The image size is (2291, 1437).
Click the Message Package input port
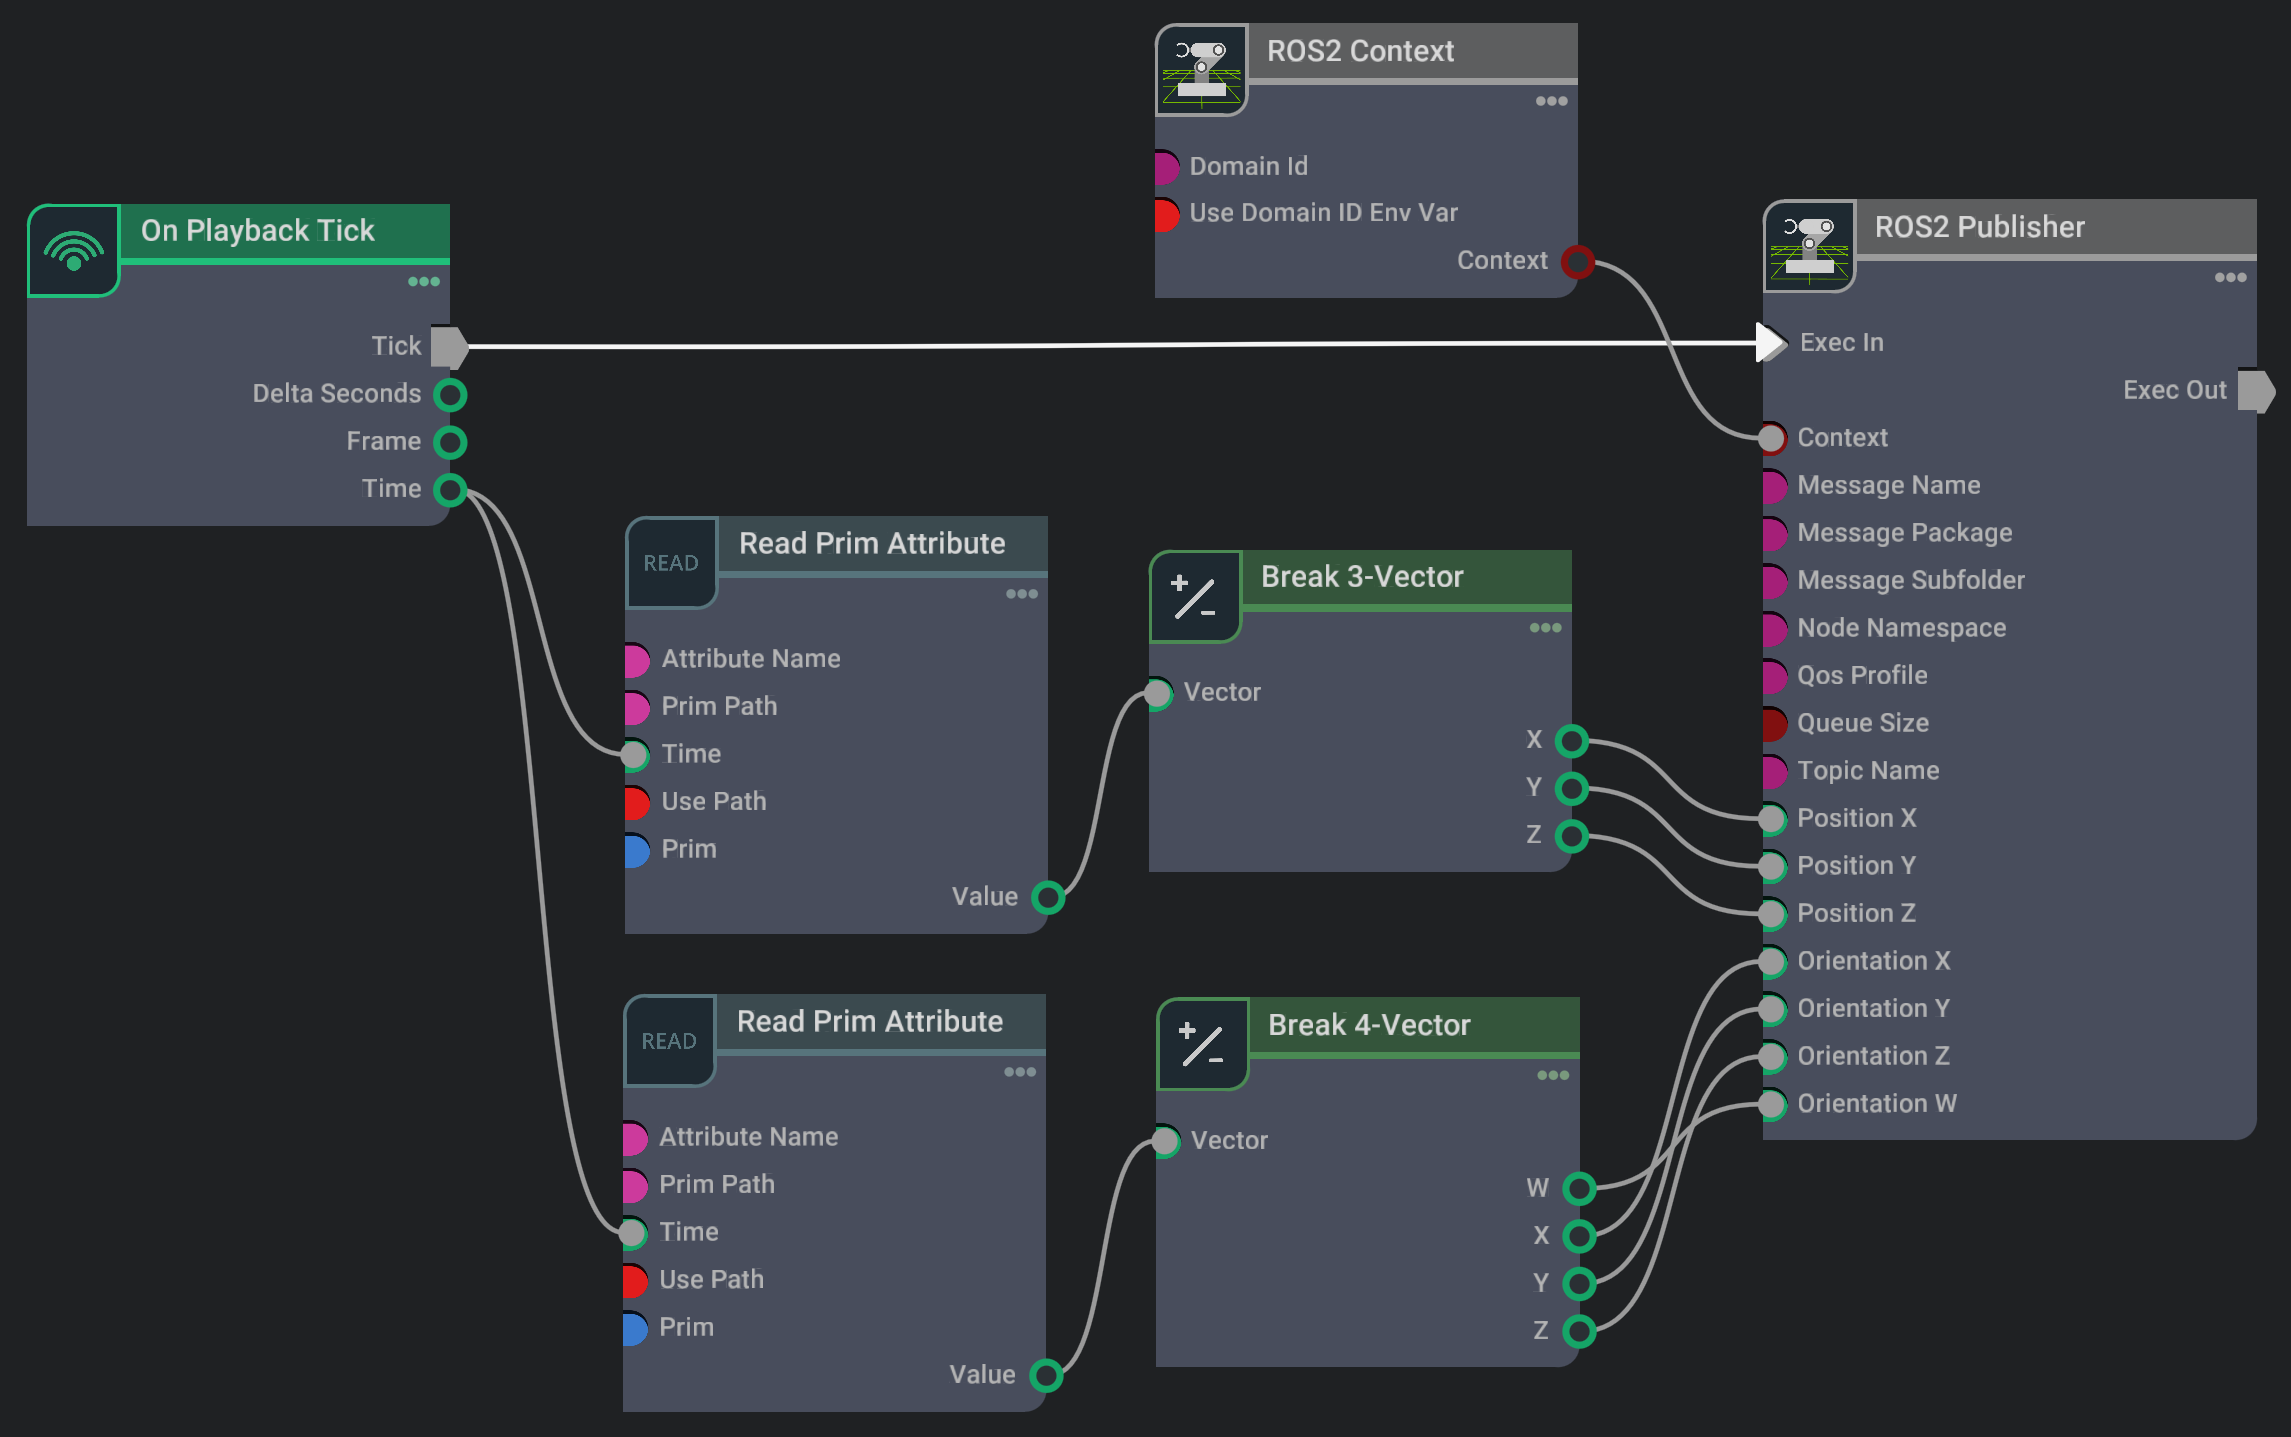point(1774,534)
